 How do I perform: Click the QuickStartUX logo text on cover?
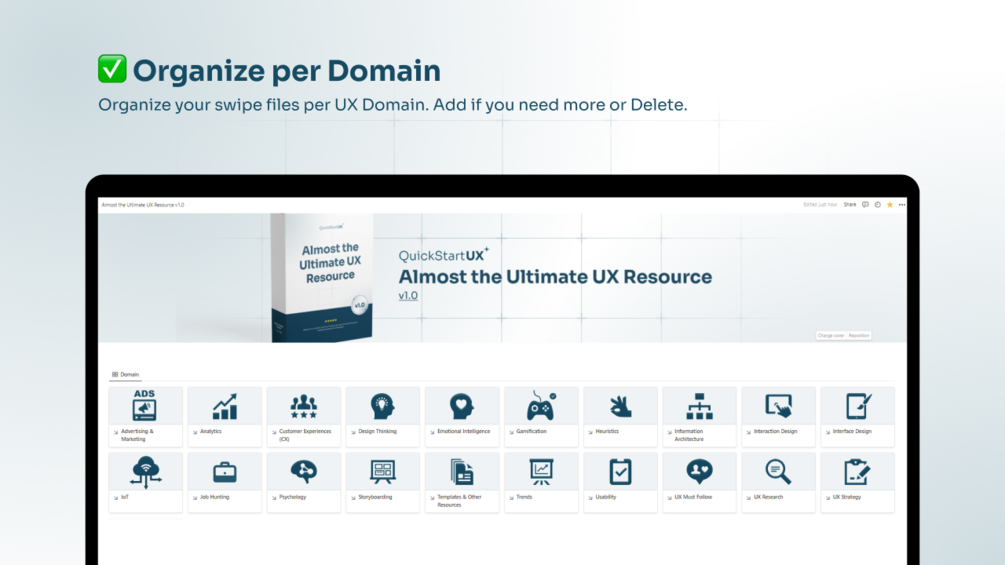click(444, 255)
